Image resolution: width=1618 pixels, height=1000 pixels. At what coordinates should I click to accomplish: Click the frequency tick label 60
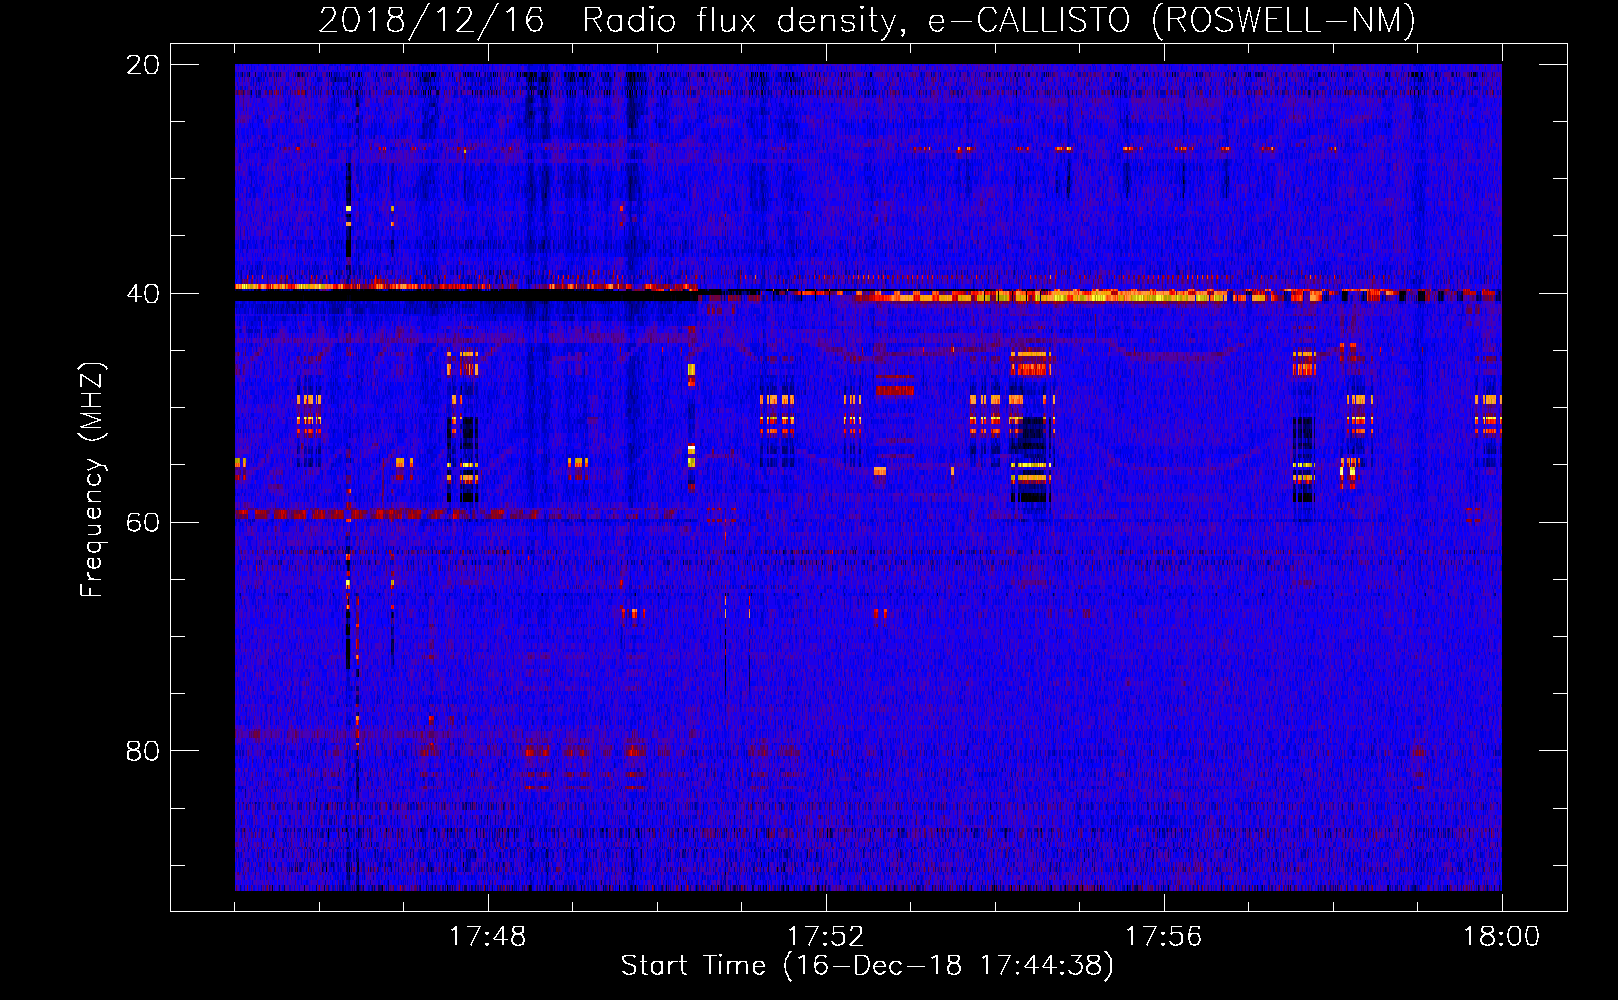pos(143,522)
